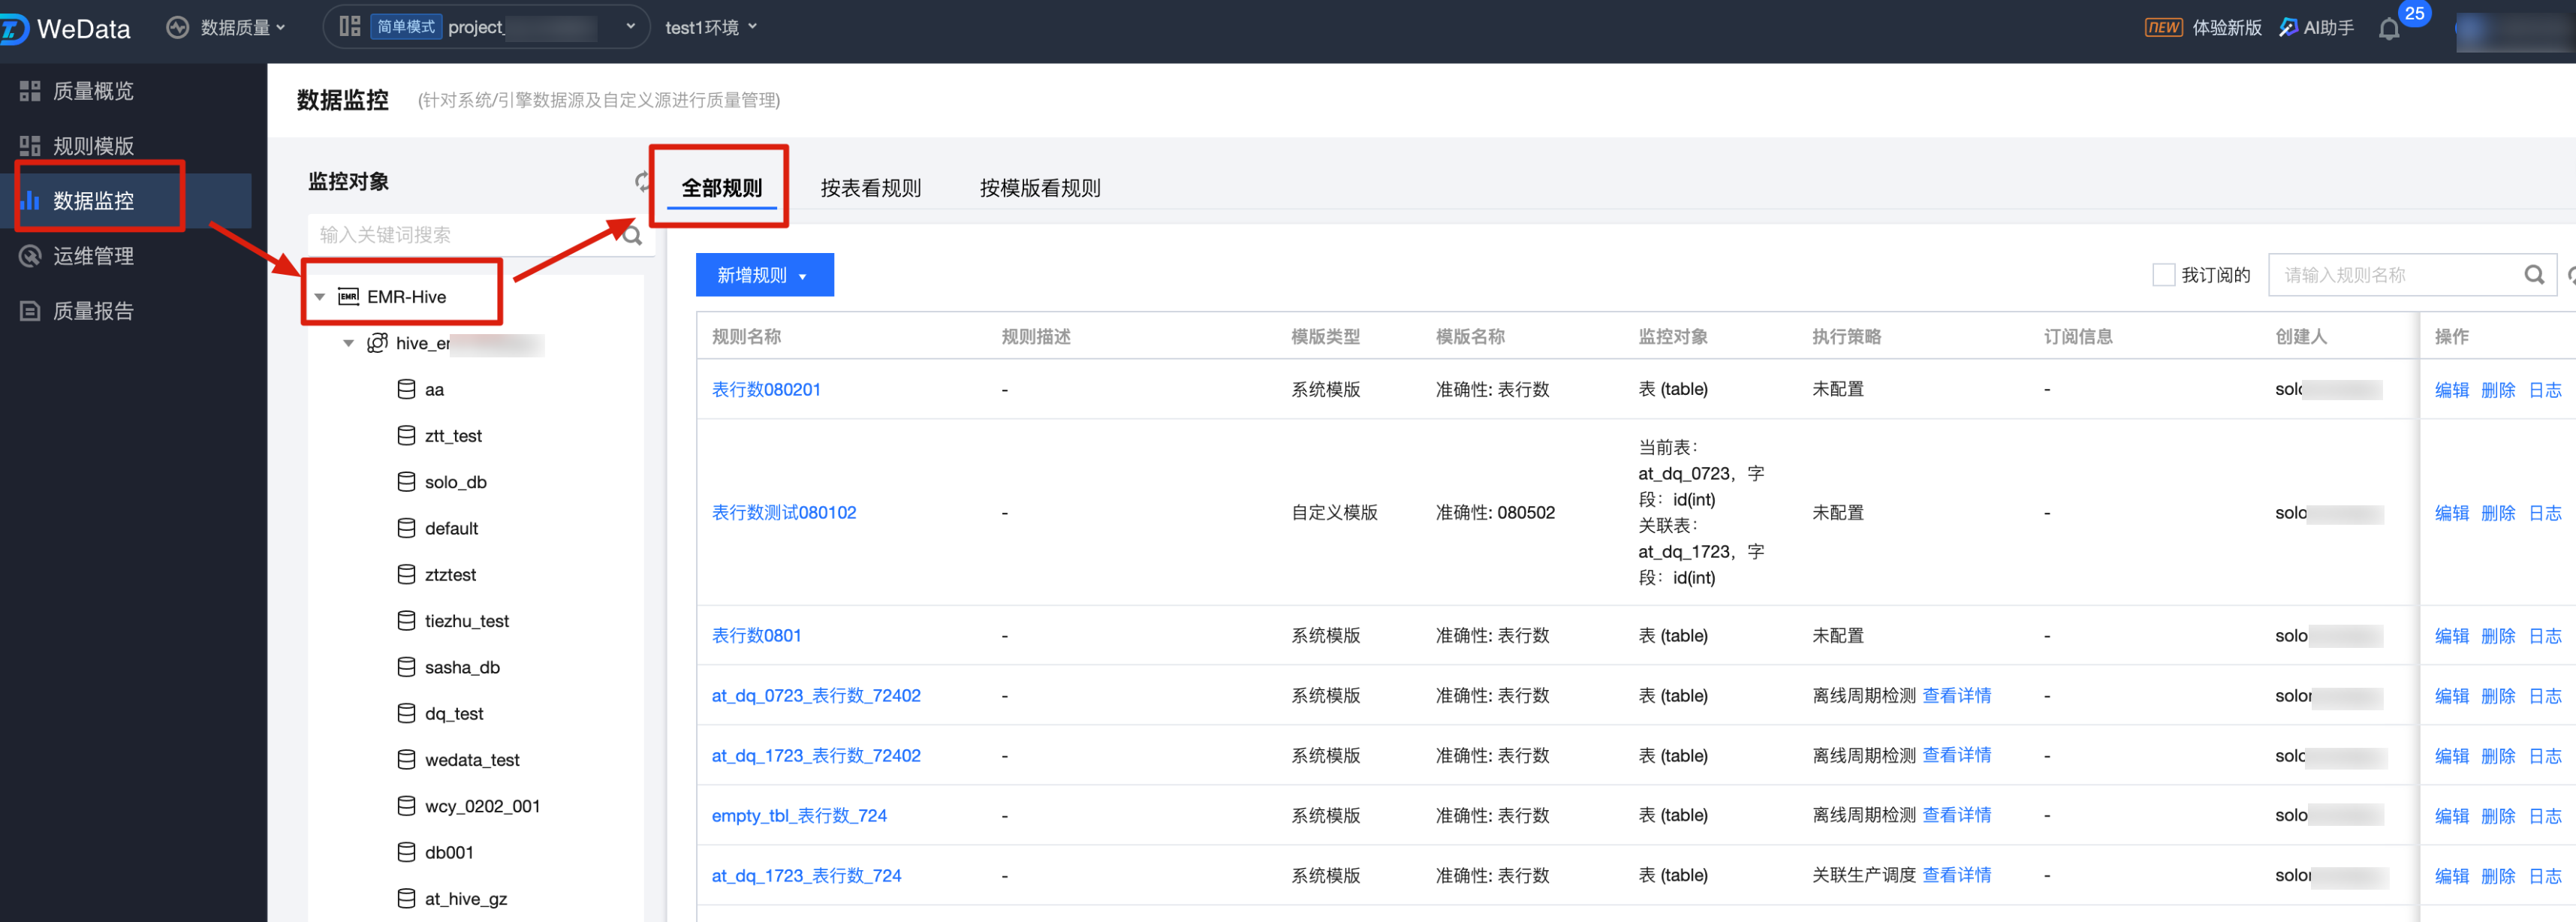Screen dimensions: 2576x922
Task: Click the refresh icon beside 监控对象
Action: click(x=641, y=181)
